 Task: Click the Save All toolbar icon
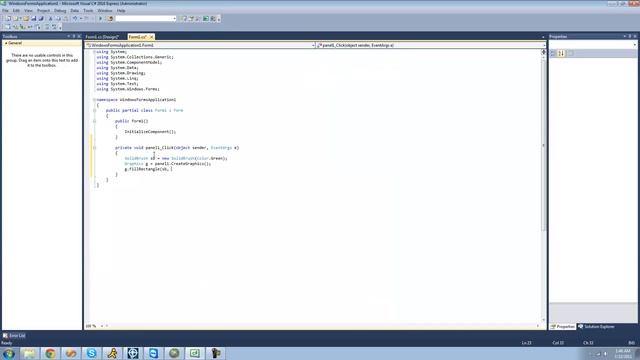pyautogui.click(x=41, y=19)
